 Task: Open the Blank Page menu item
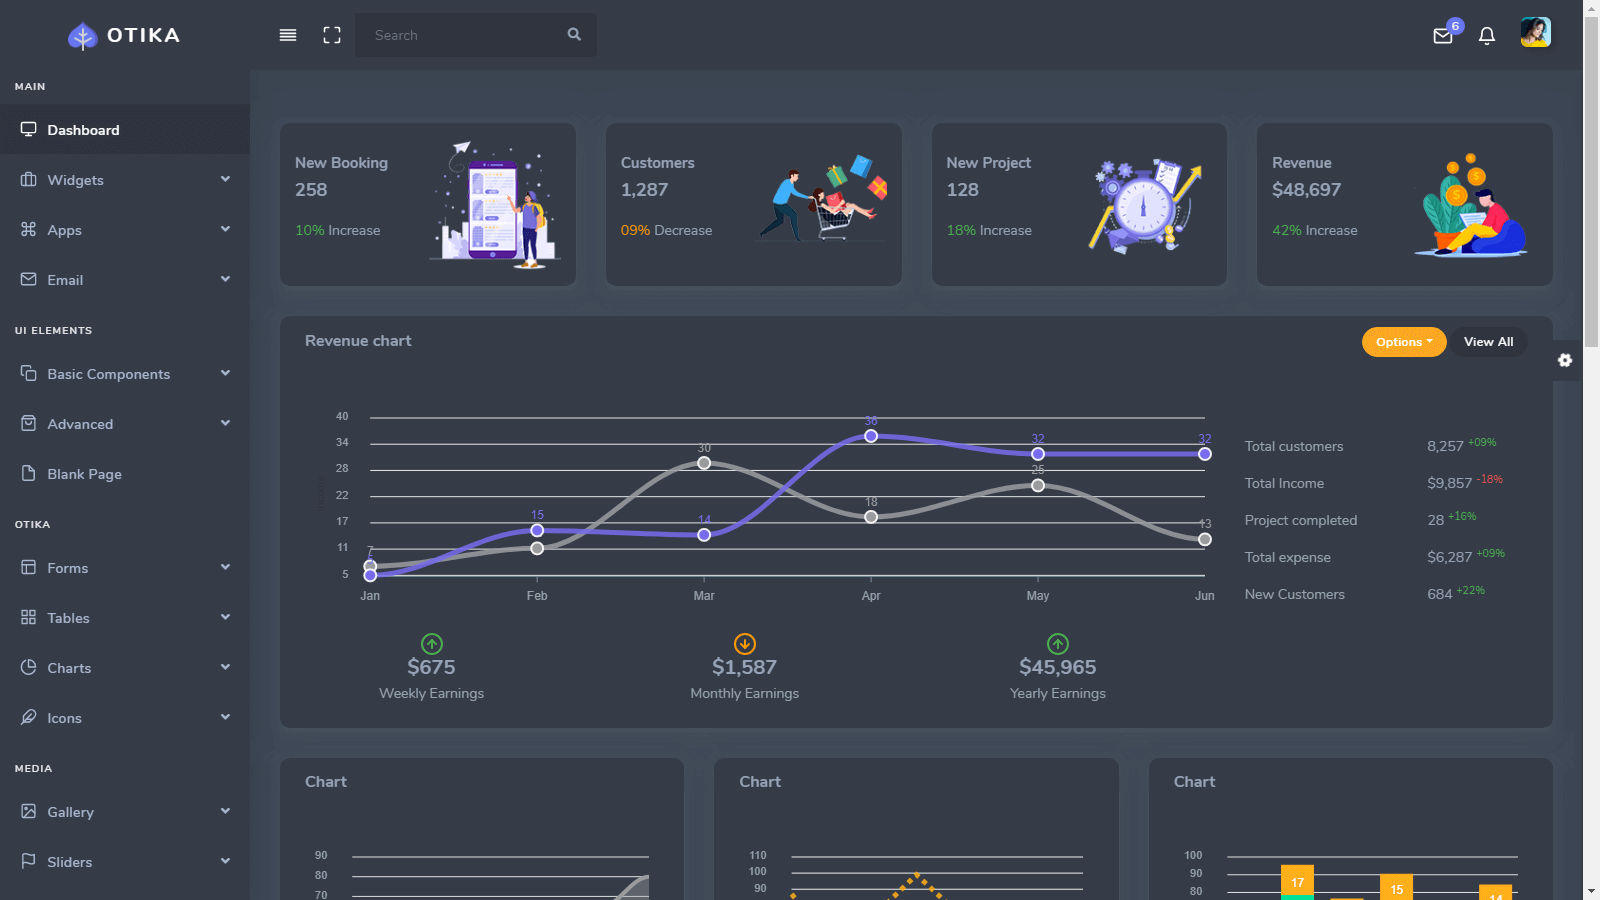pos(125,473)
